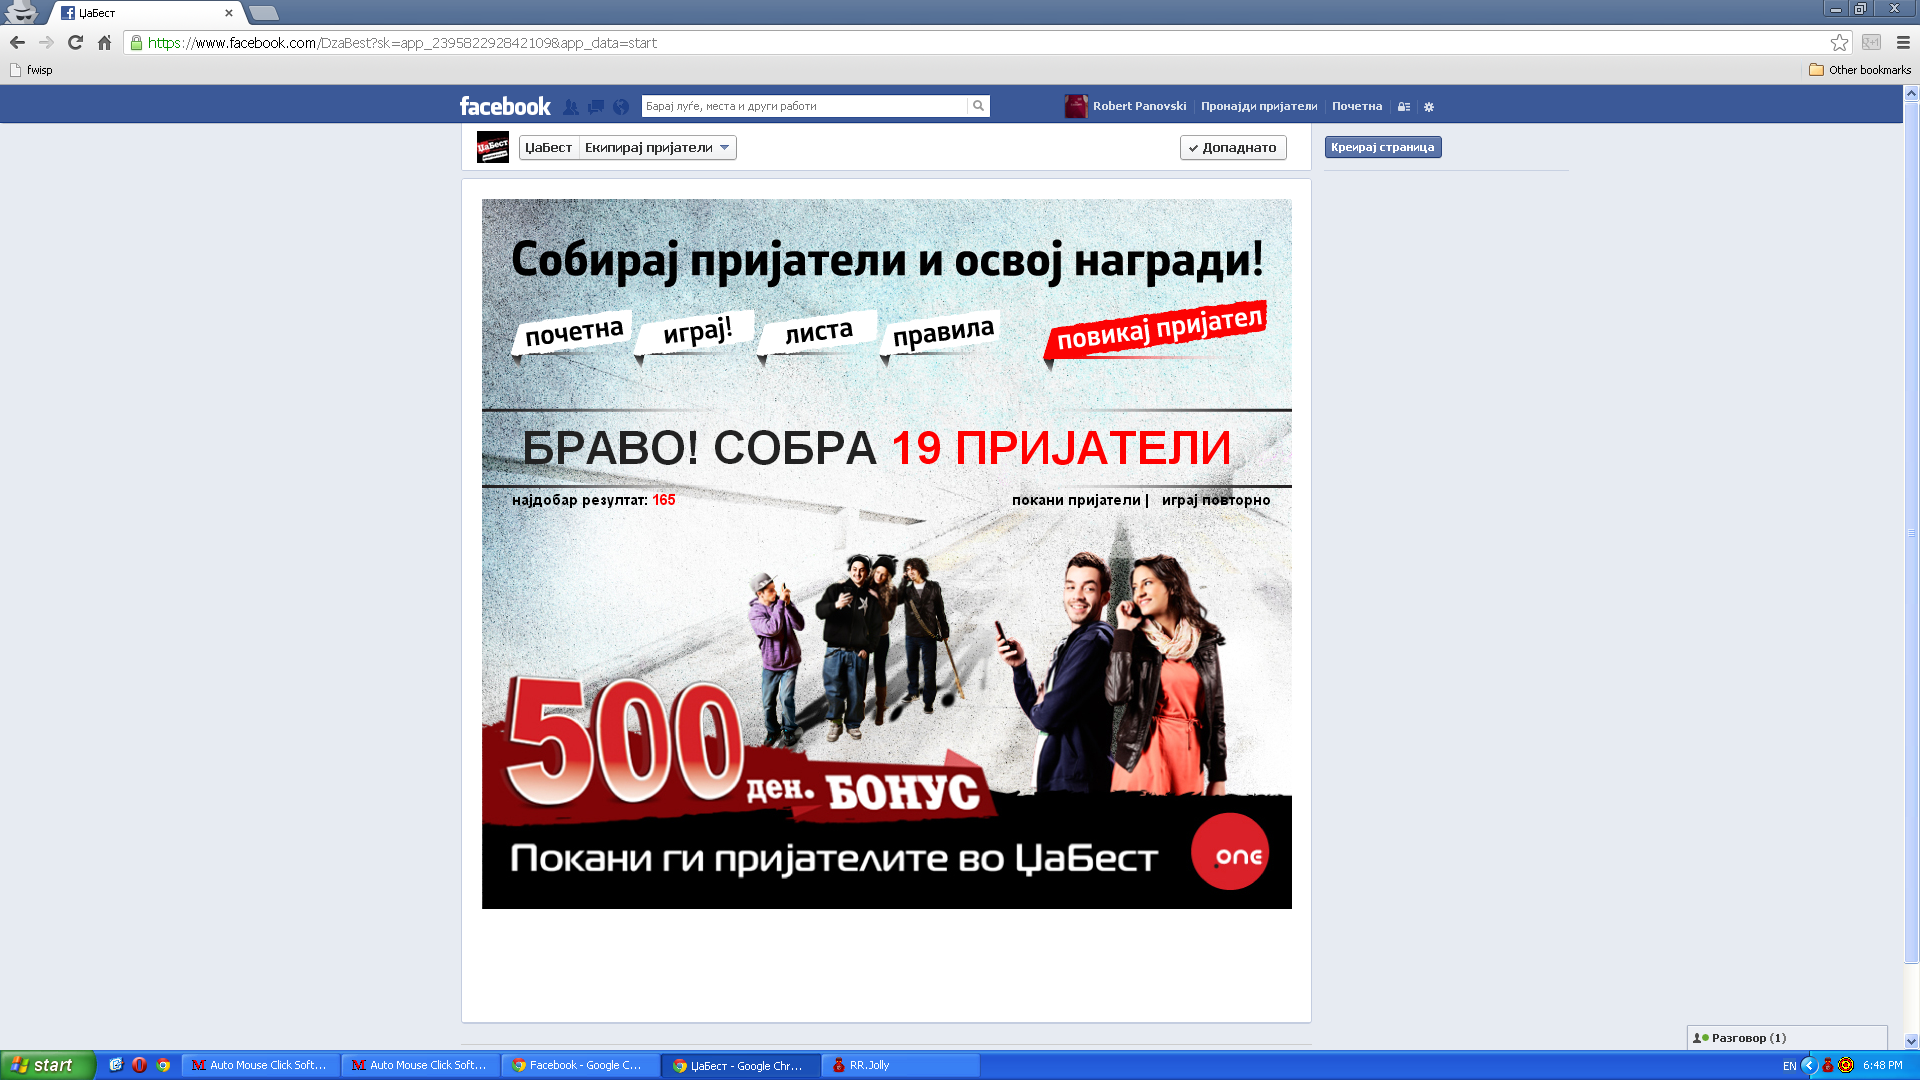
Task: Click the Facebook search field
Action: point(804,106)
